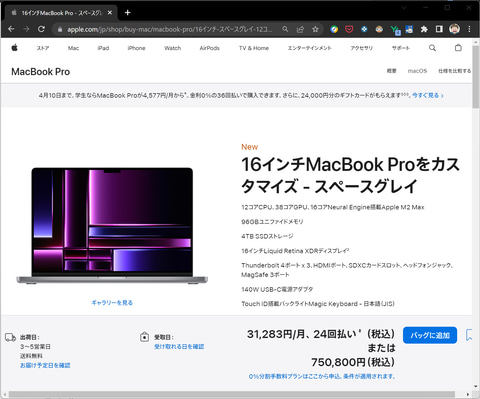Viewport: 480px width, 399px height.
Task: Open the Watch navigation item
Action: [x=173, y=48]
